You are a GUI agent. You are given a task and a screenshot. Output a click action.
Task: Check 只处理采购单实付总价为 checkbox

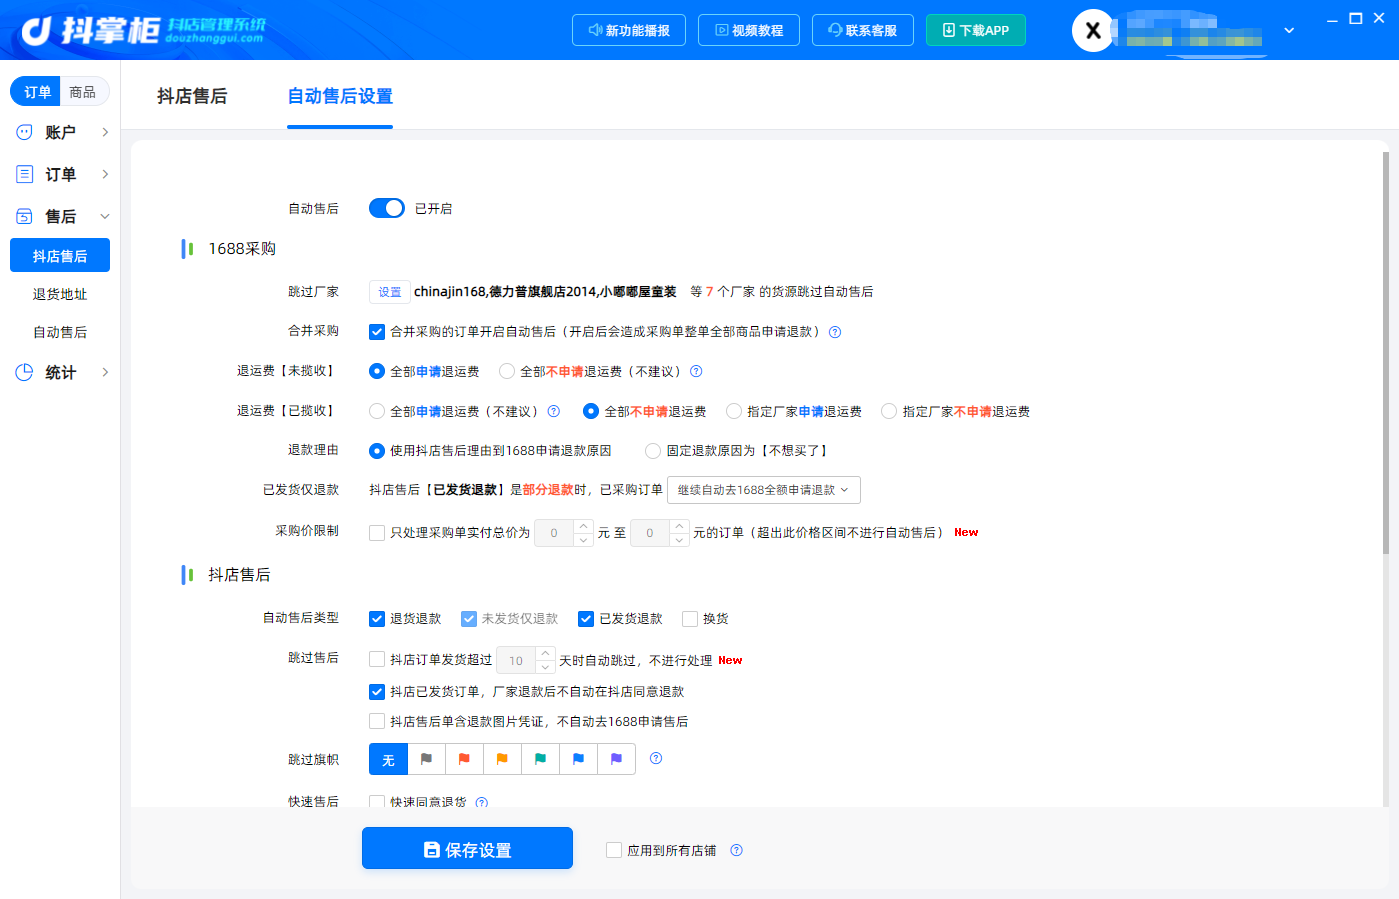click(377, 533)
